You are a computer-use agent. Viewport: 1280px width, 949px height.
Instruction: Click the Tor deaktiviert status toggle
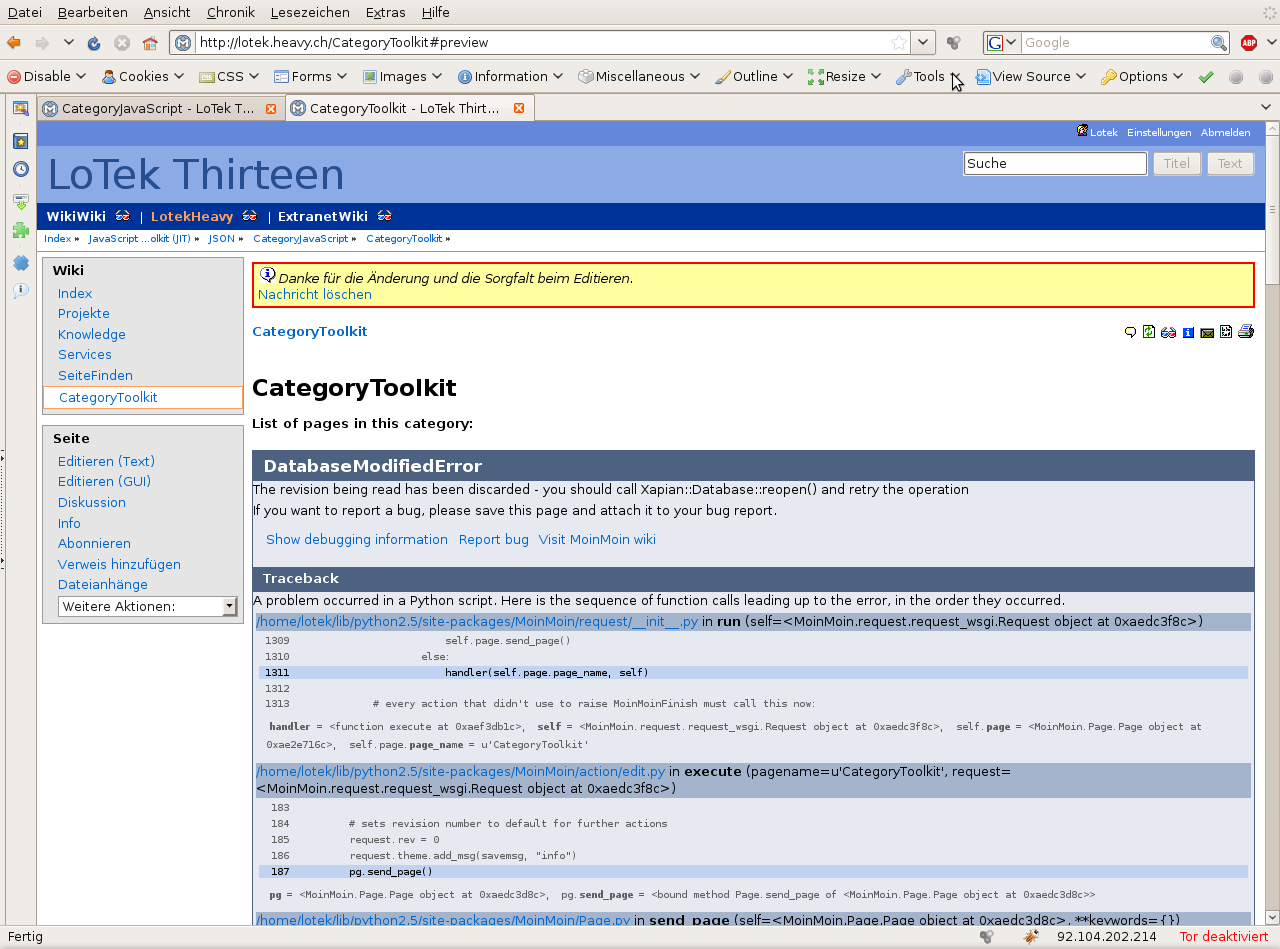1223,937
